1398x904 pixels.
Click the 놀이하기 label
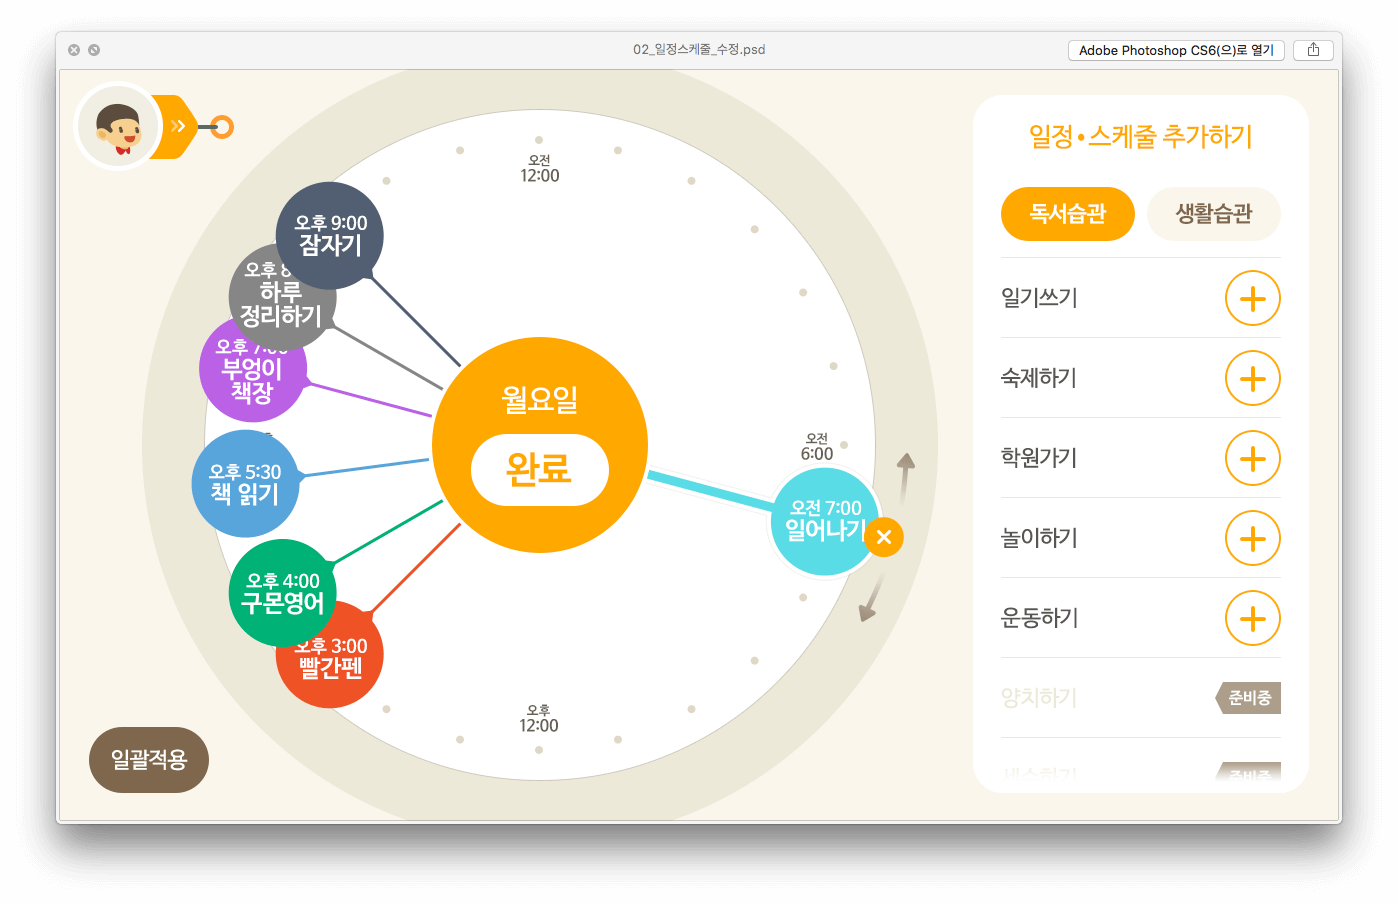point(1039,538)
